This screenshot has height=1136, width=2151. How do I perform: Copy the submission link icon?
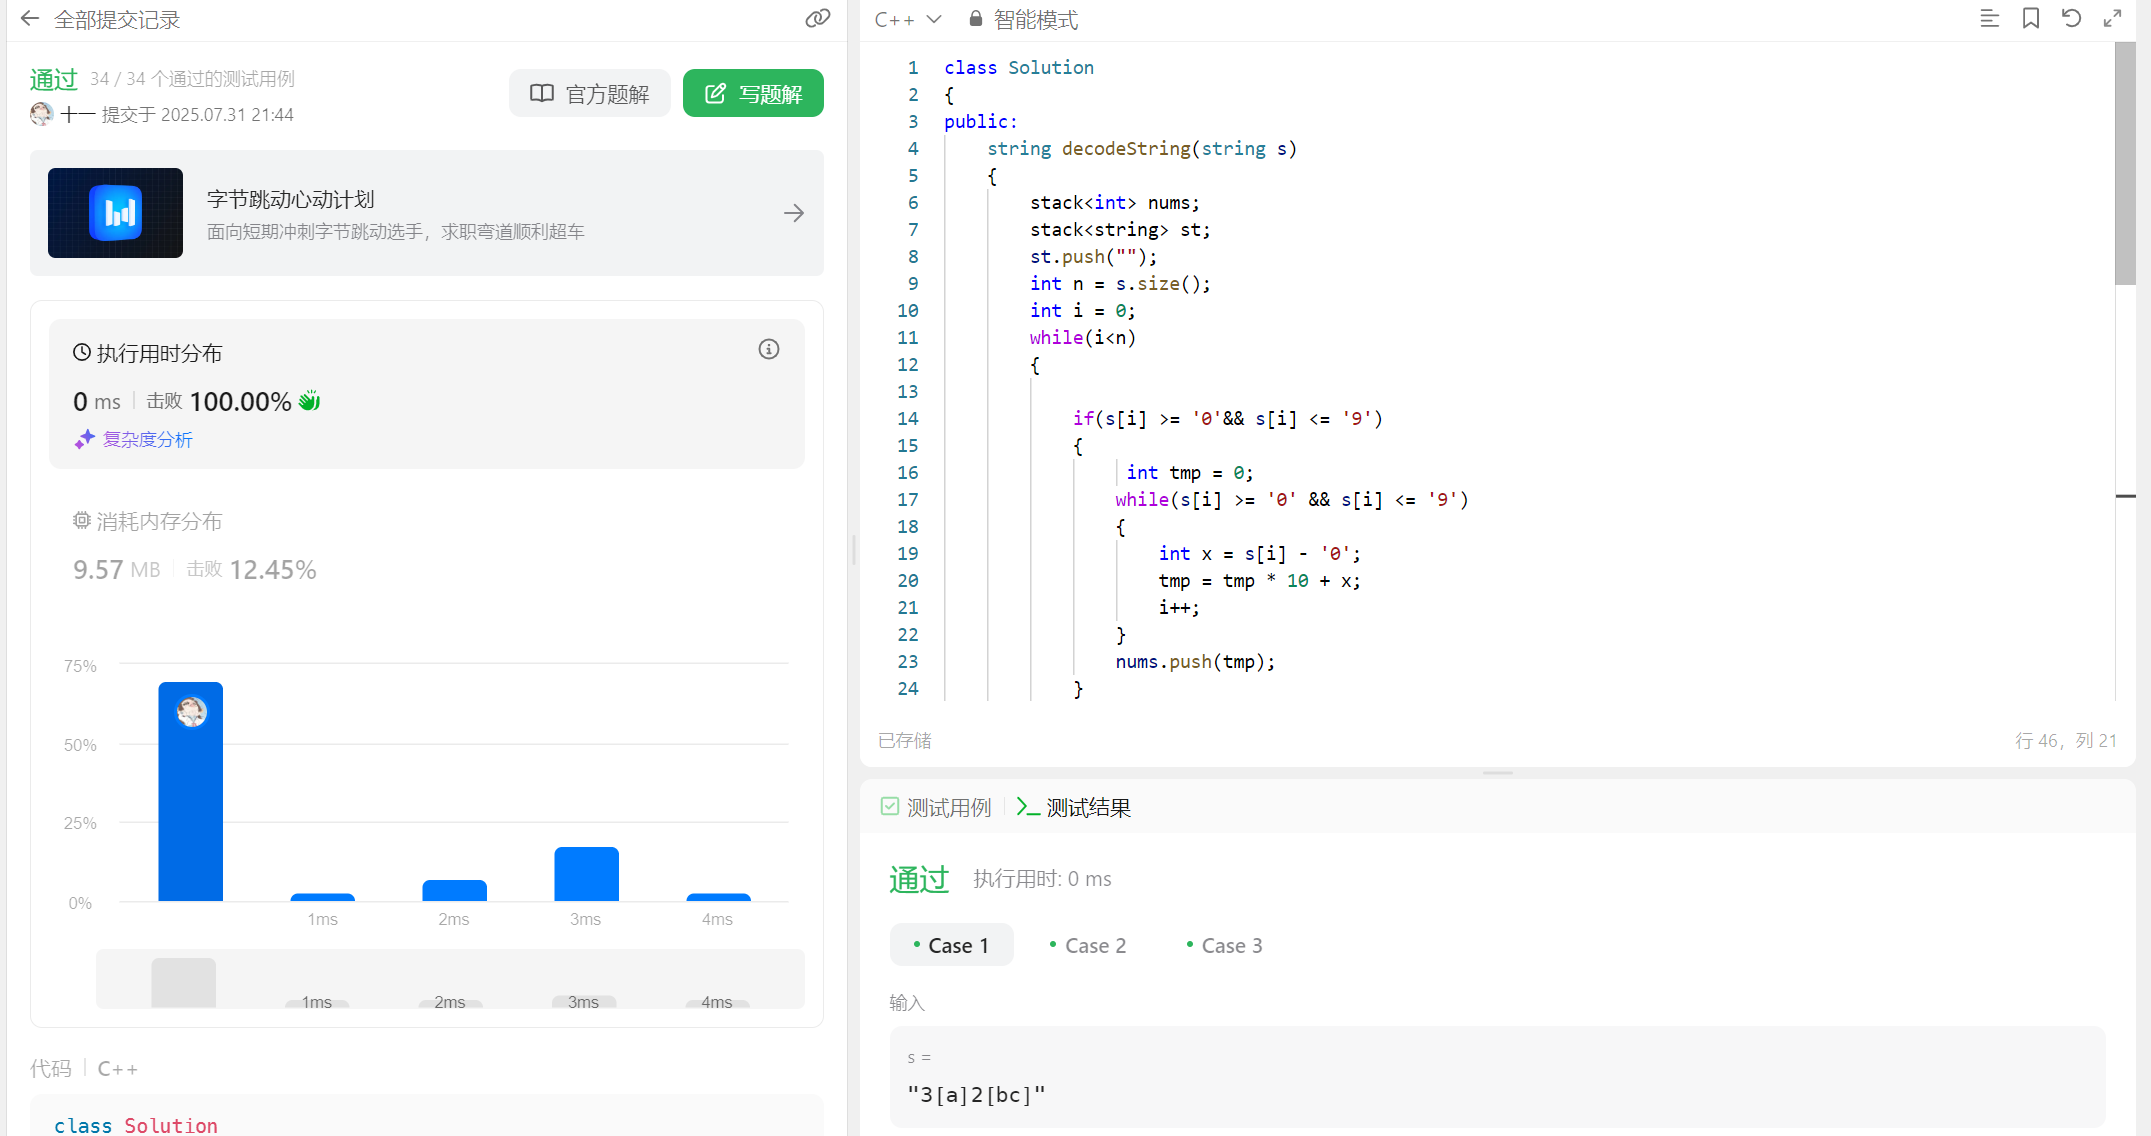click(817, 19)
